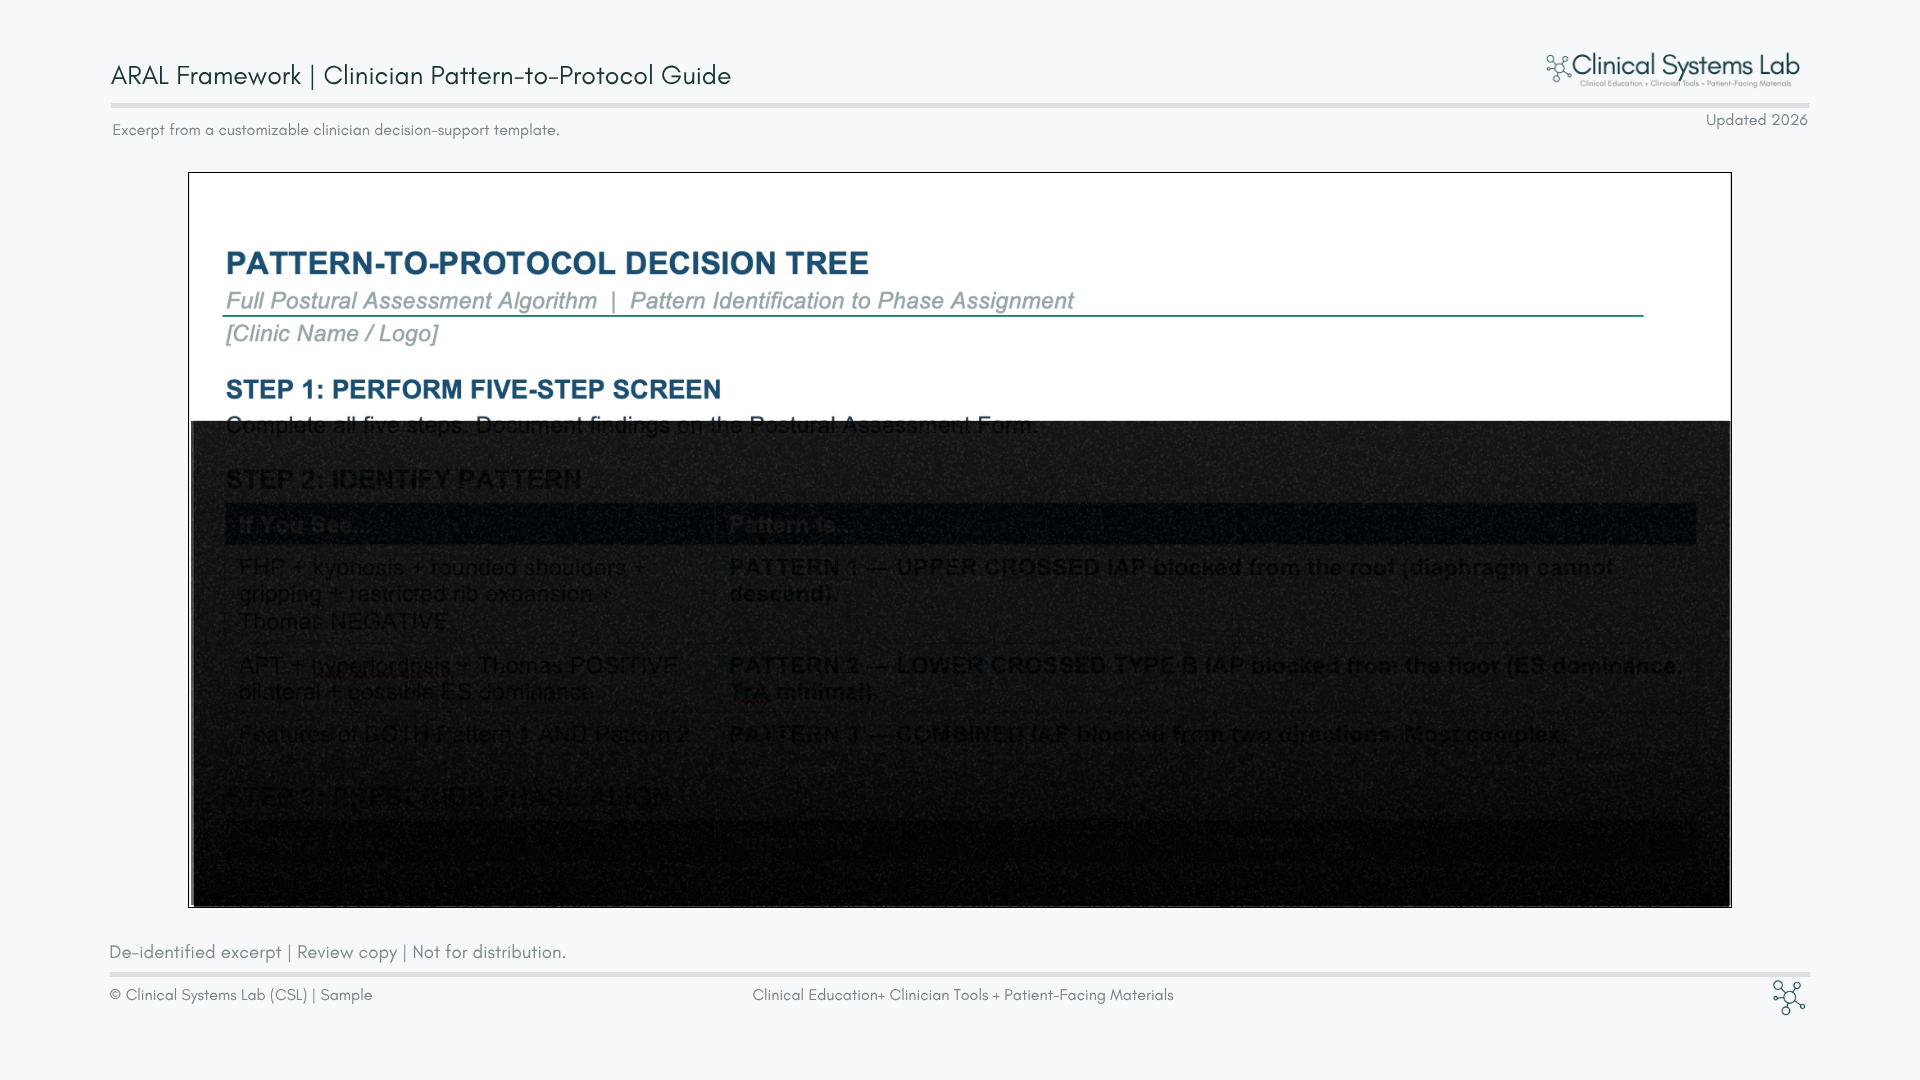Click the Step 2 Identify Pattern heading

tap(403, 479)
